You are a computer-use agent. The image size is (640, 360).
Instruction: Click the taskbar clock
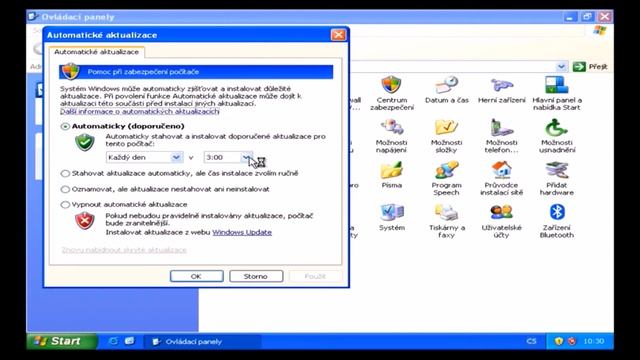(x=593, y=341)
